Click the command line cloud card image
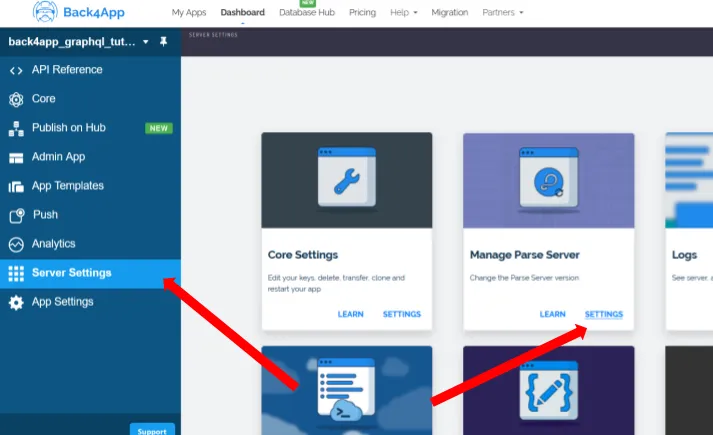Screen dimensions: 713x435 (x=347, y=390)
